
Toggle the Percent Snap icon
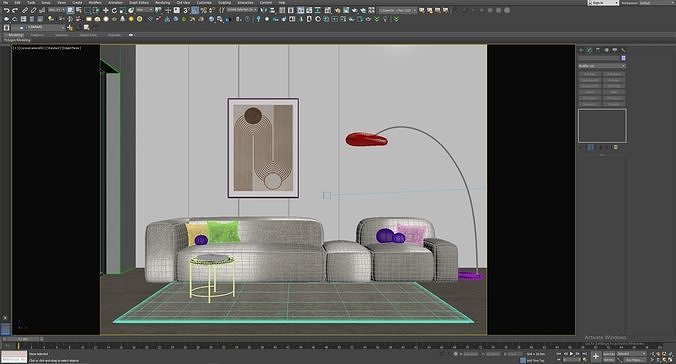(203, 10)
